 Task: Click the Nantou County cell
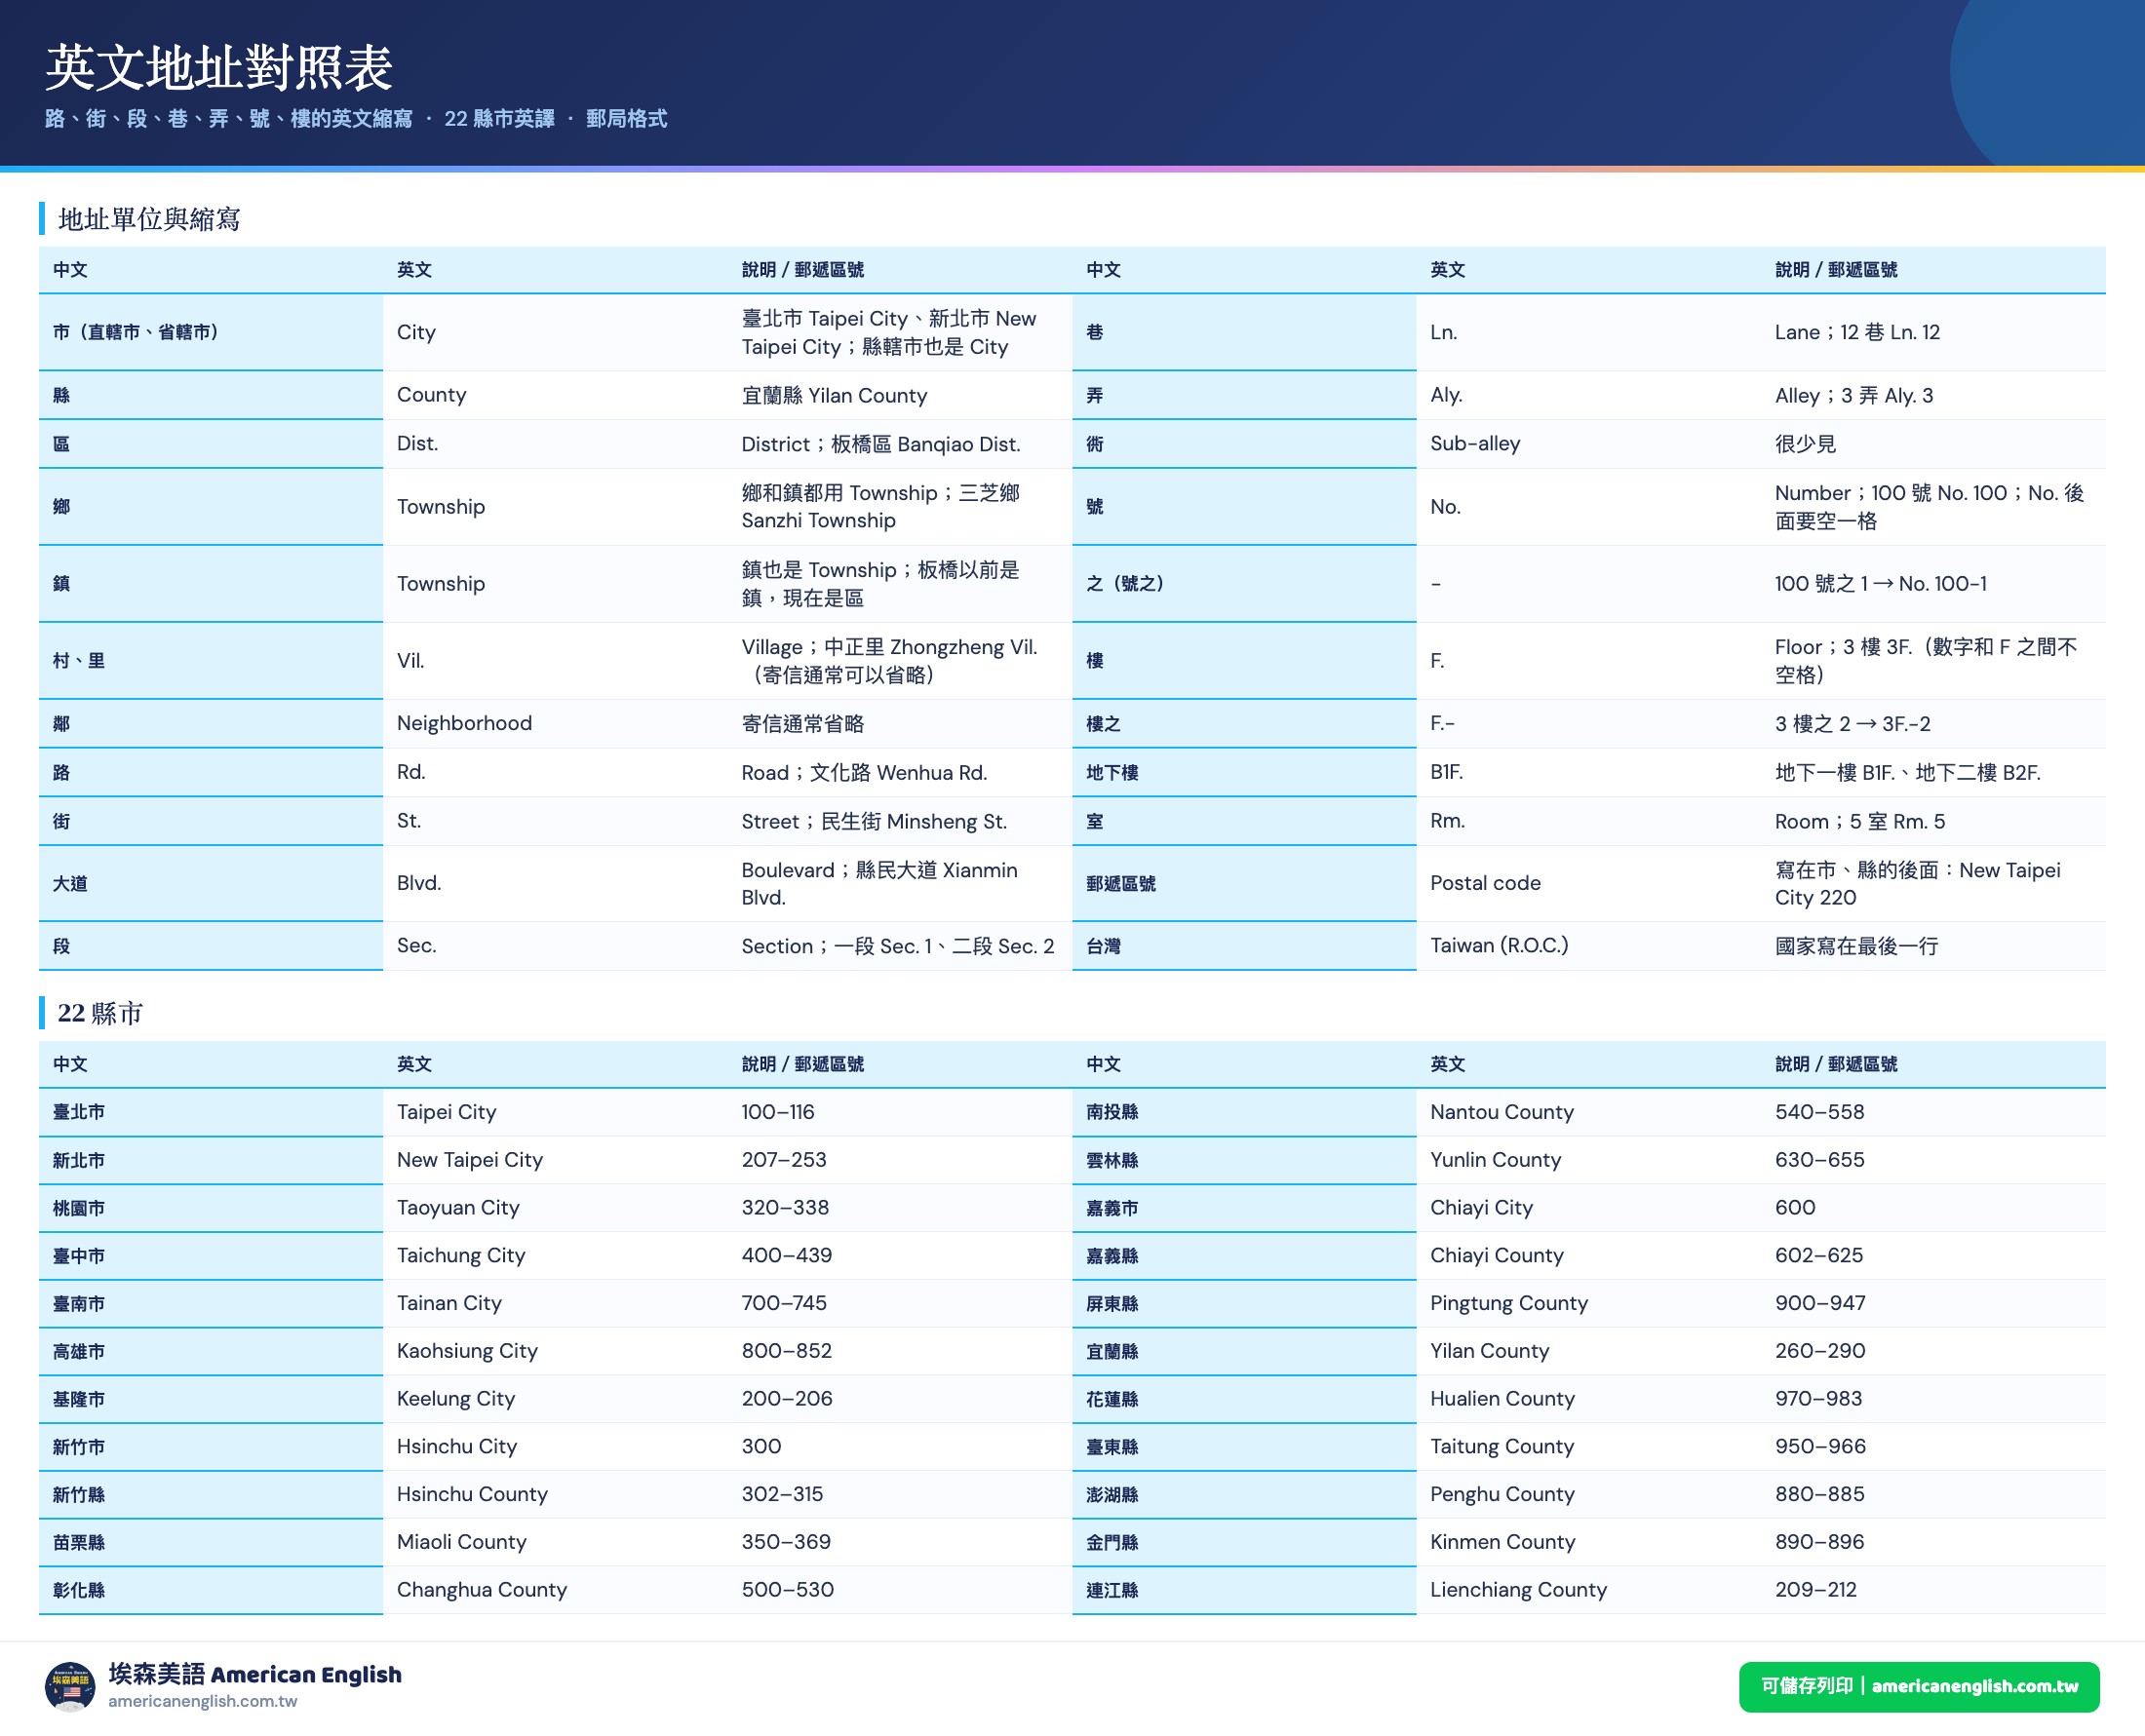point(1589,1112)
